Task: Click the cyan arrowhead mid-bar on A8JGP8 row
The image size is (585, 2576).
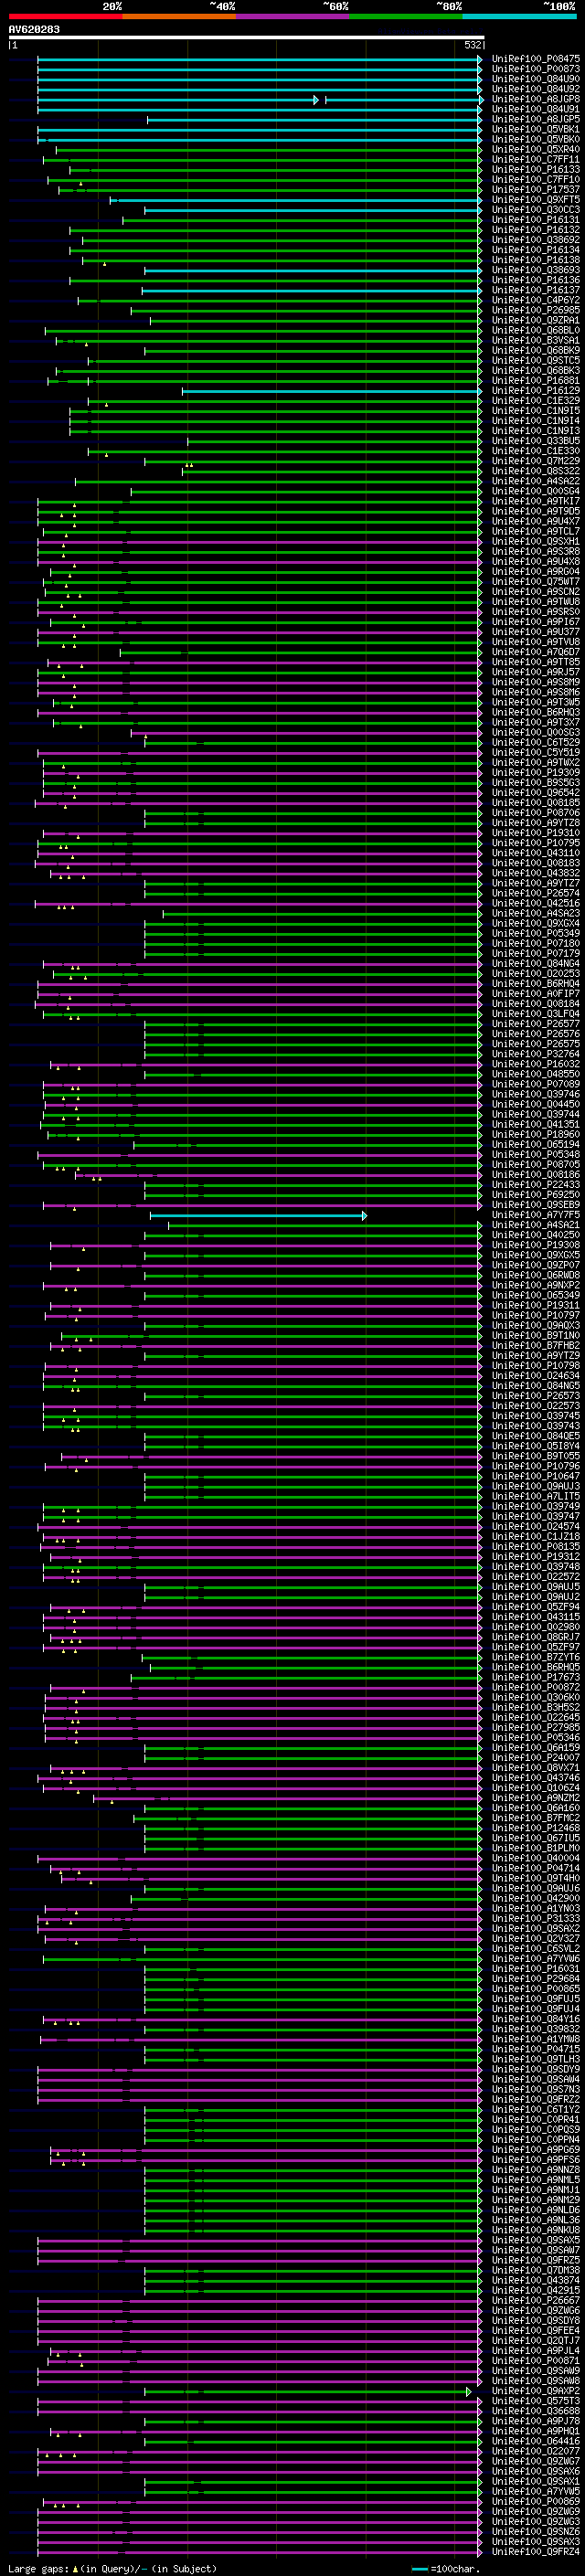Action: [x=316, y=99]
